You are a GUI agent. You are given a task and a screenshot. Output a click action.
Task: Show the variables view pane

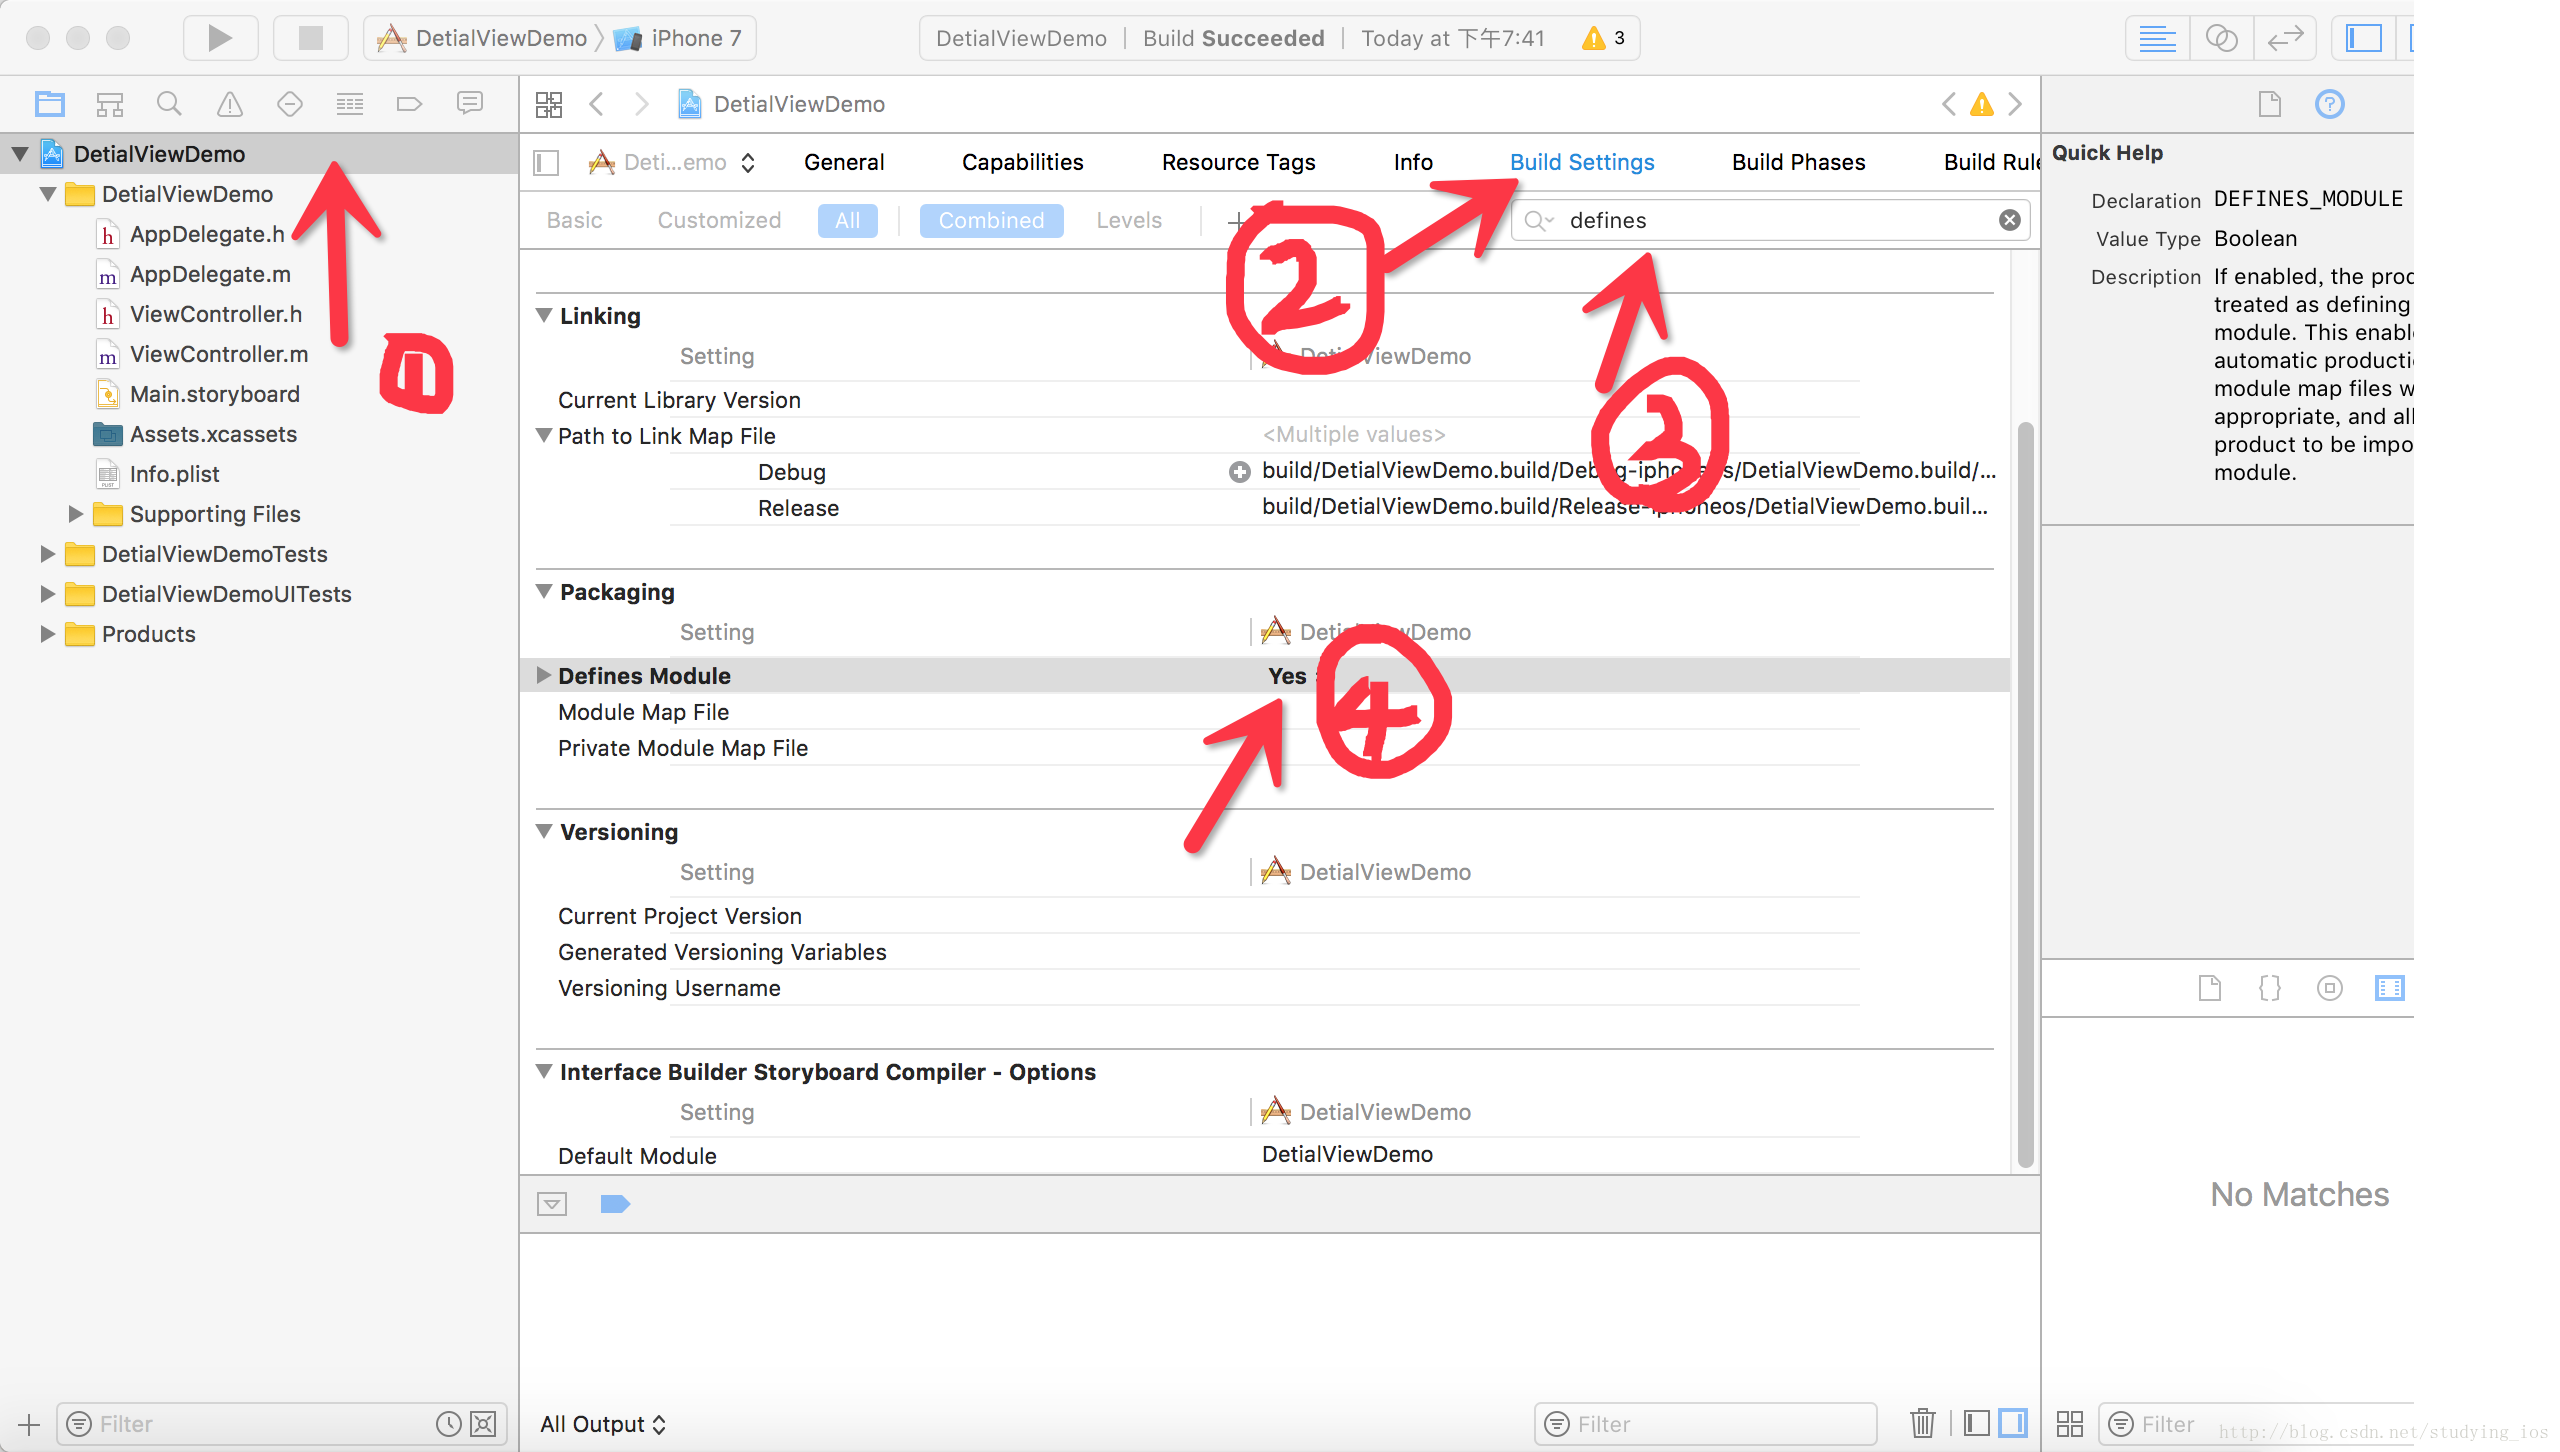[1977, 1423]
